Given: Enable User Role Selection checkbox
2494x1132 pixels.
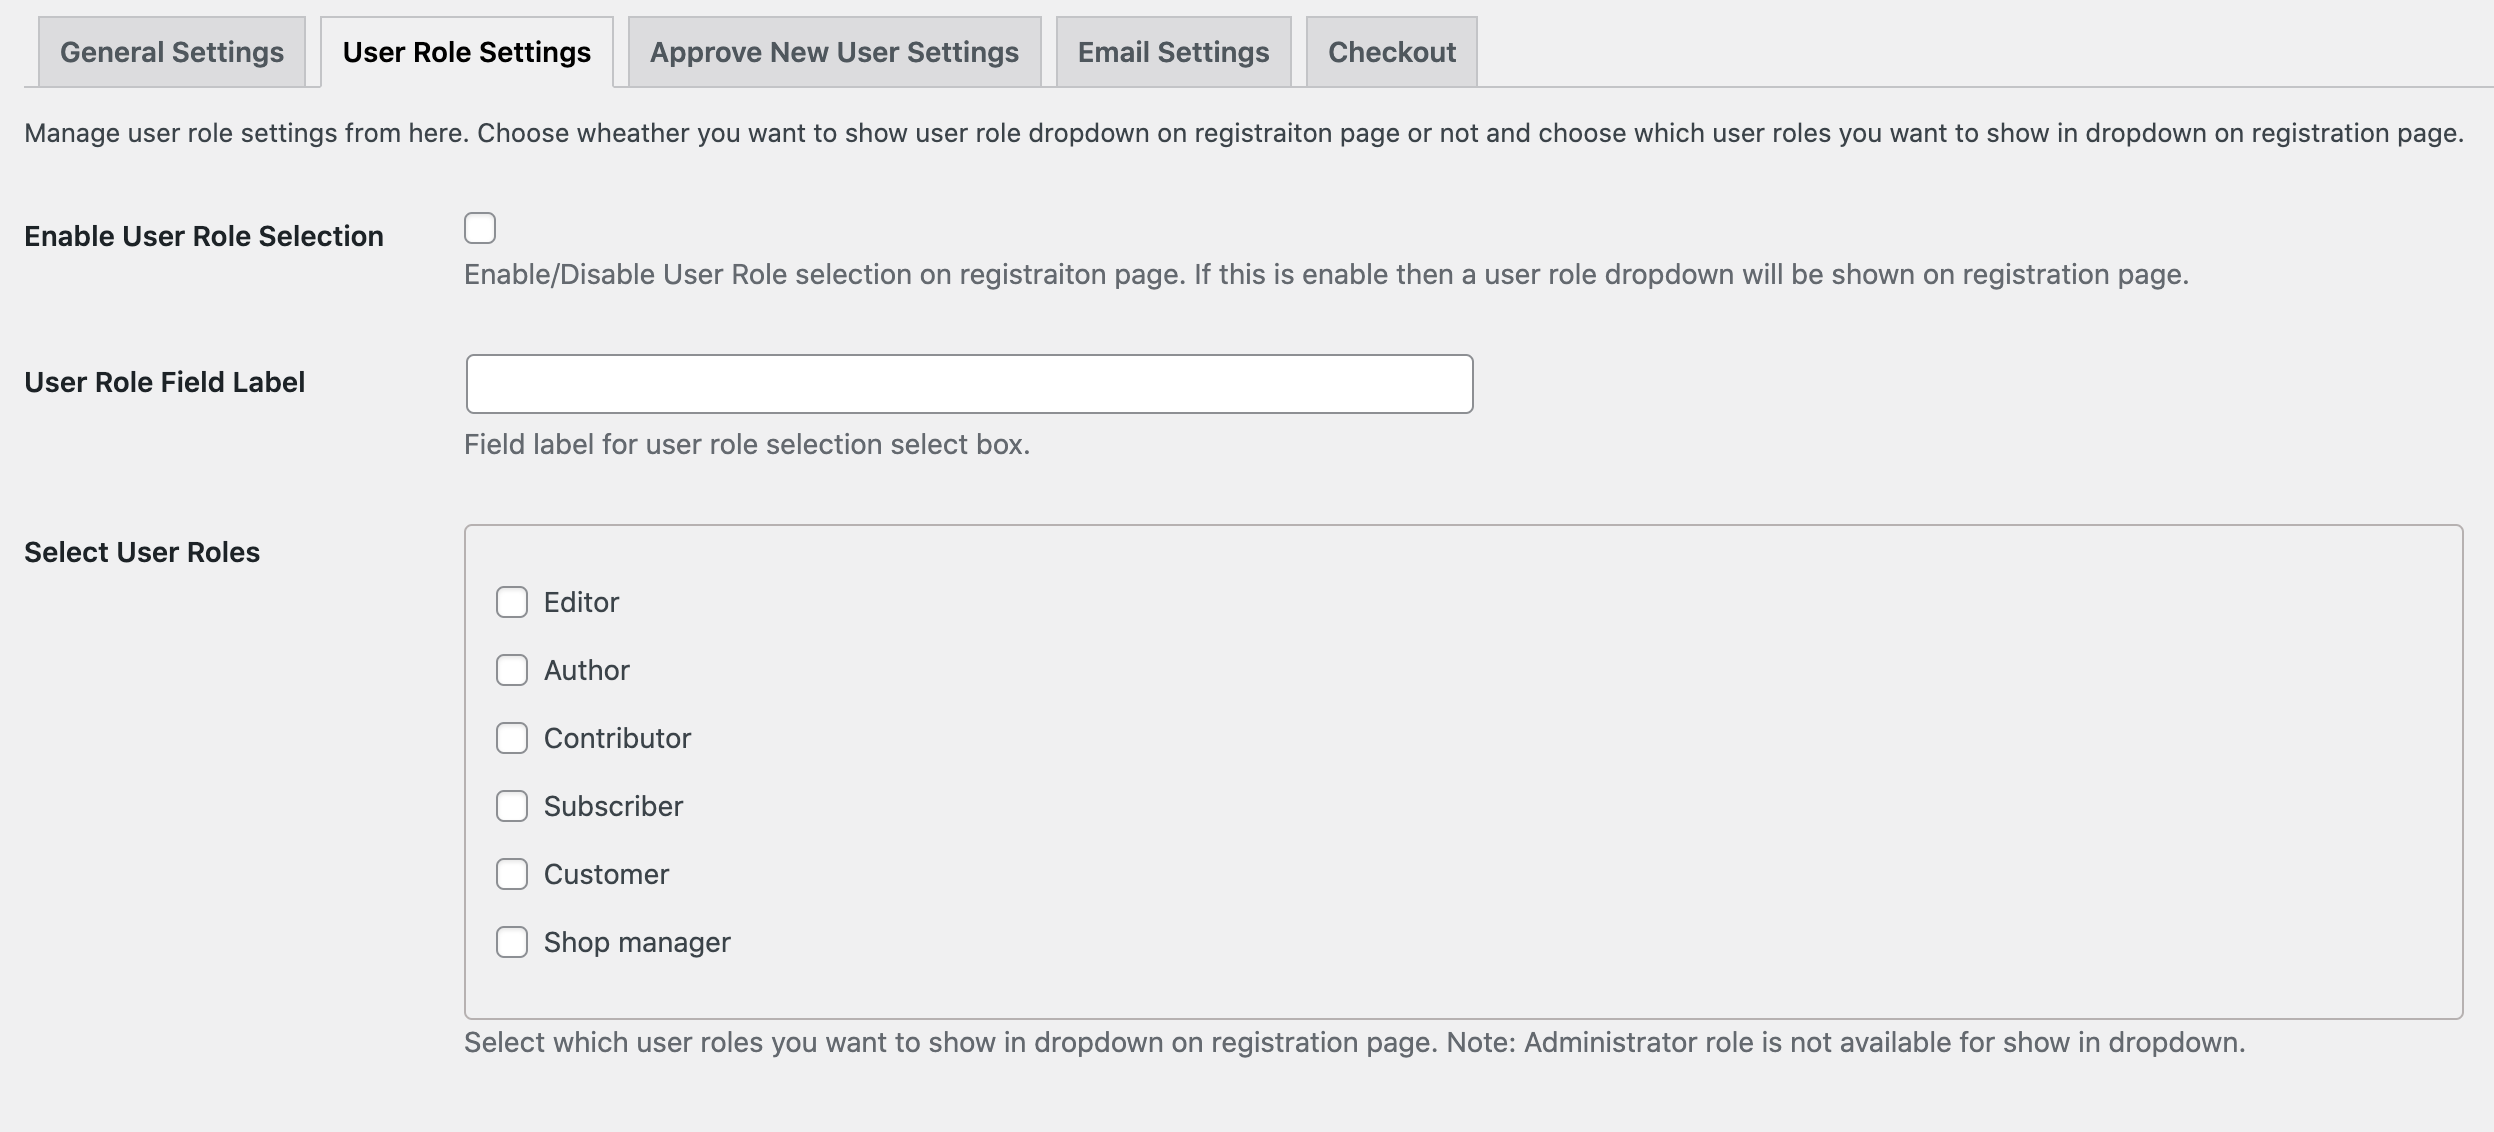Looking at the screenshot, I should (x=481, y=228).
